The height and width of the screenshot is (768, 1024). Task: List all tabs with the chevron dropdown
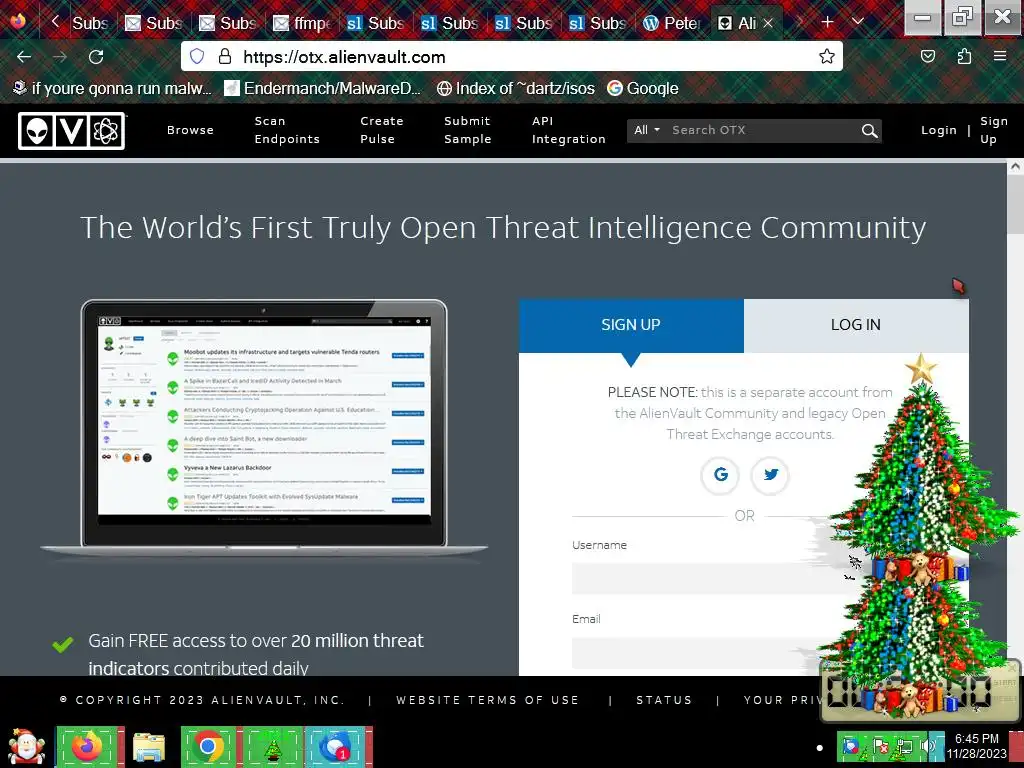pos(857,23)
